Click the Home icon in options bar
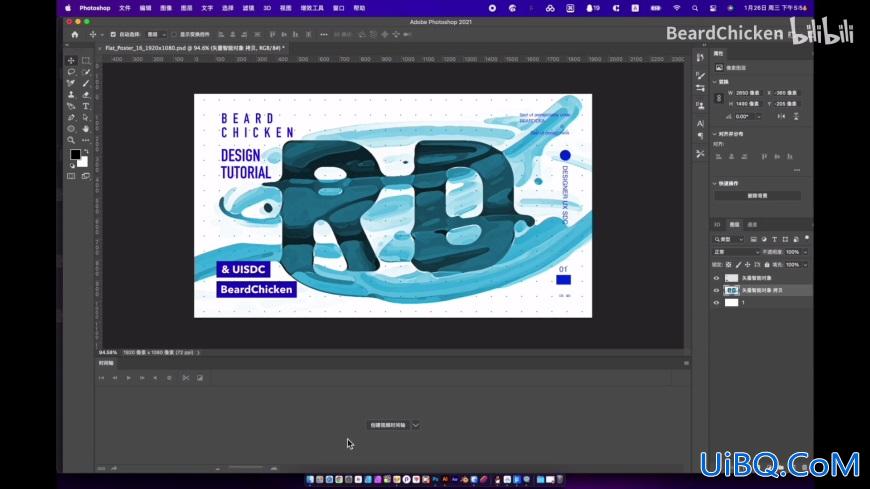This screenshot has height=489, width=870. tap(75, 34)
